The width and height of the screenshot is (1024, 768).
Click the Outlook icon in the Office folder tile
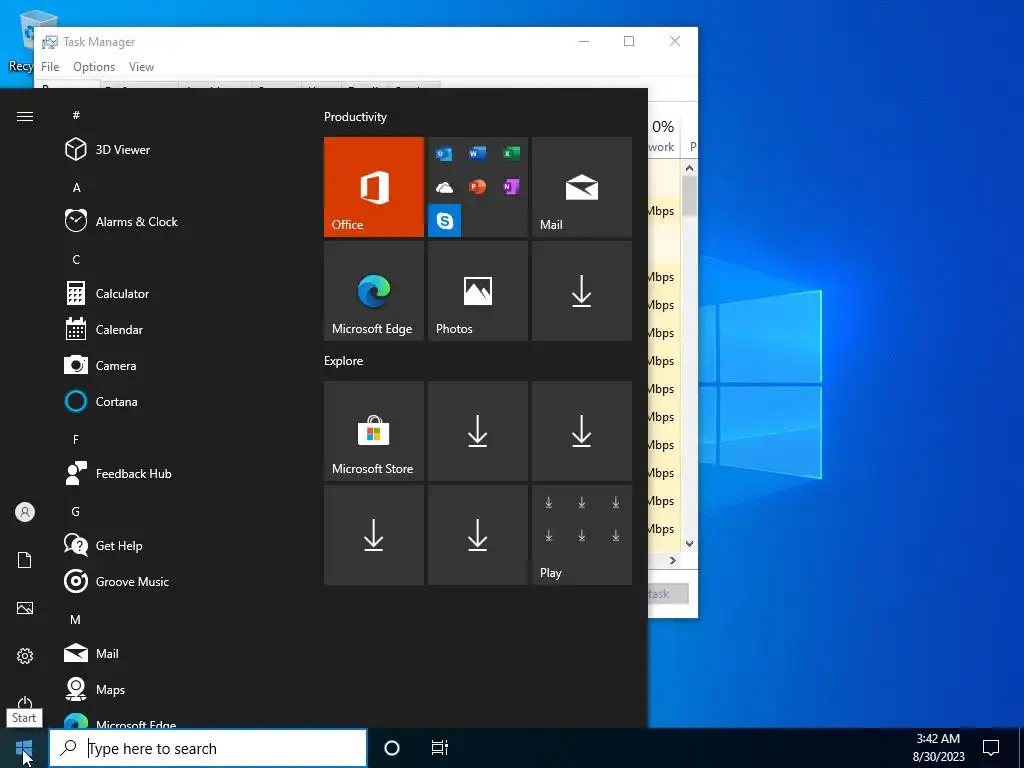(x=444, y=153)
